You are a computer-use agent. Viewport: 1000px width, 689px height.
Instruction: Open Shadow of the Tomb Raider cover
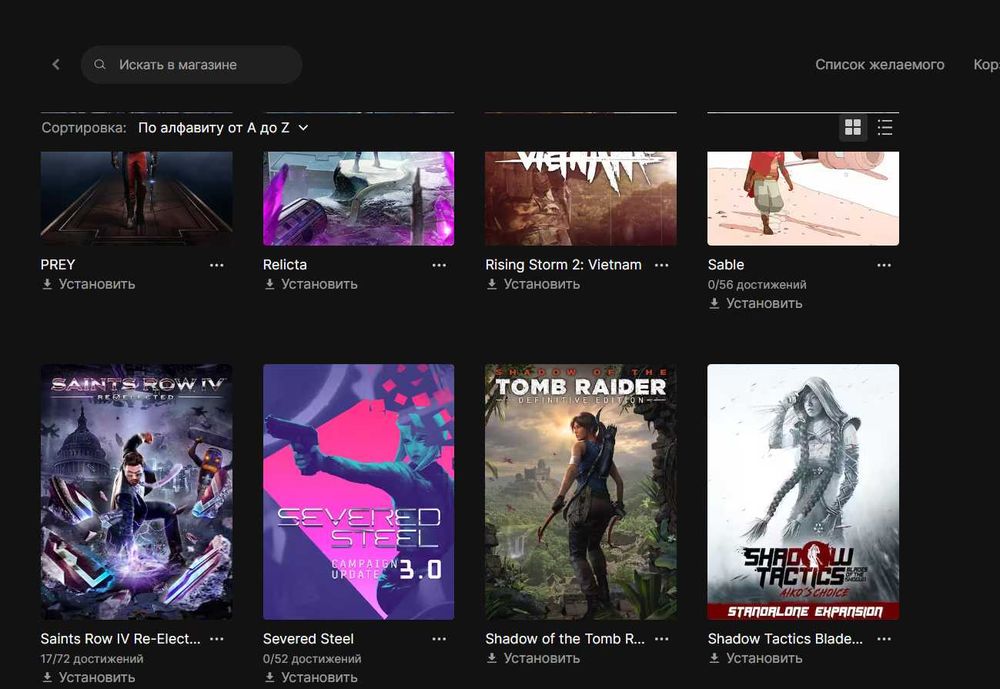coord(581,492)
